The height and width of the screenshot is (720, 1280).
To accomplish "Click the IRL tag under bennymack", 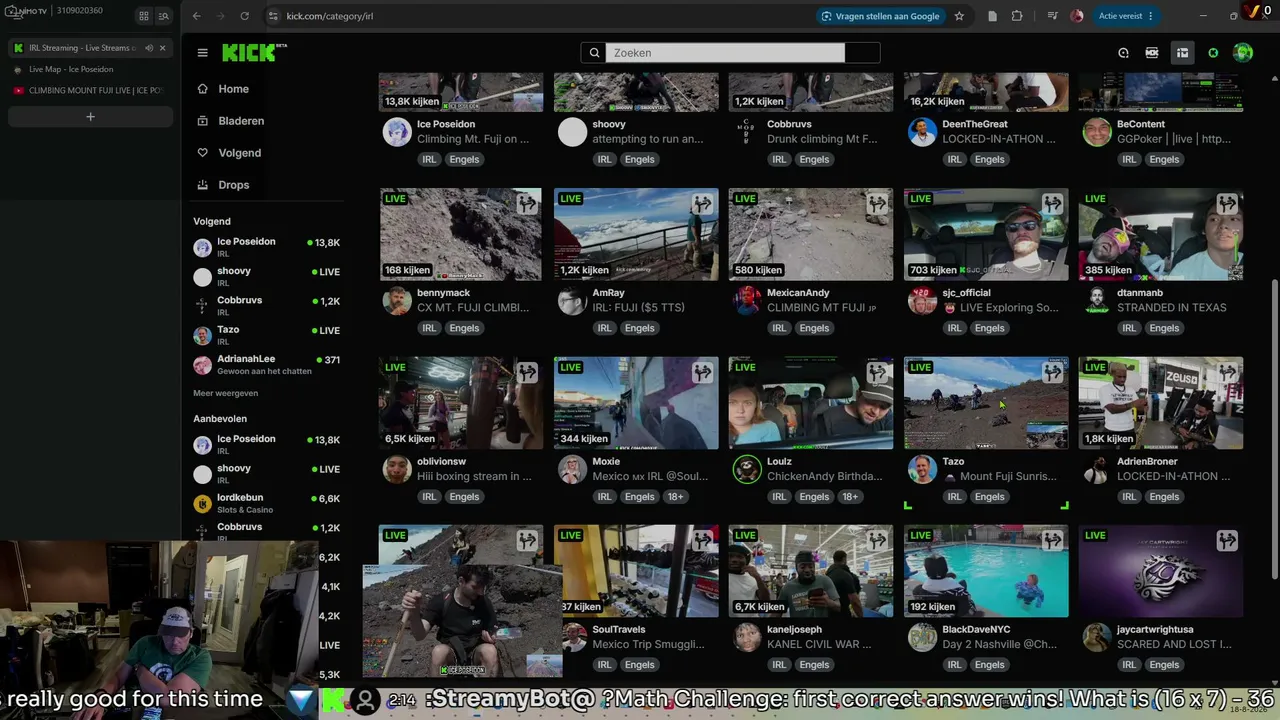I will (429, 328).
